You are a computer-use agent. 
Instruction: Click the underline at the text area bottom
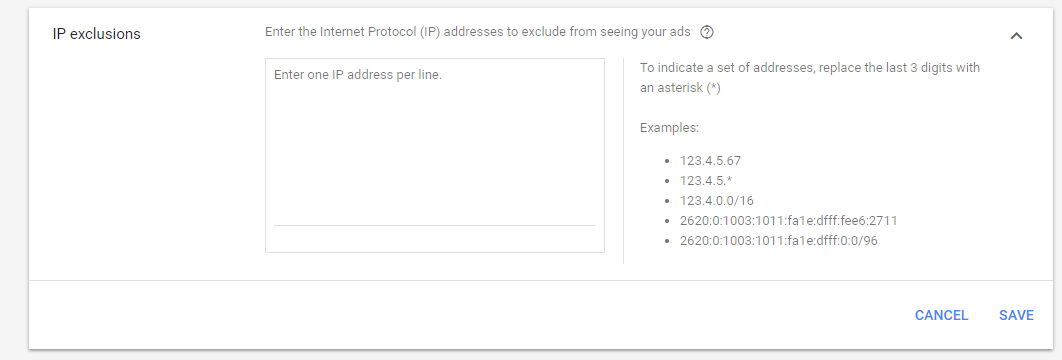tap(435, 225)
